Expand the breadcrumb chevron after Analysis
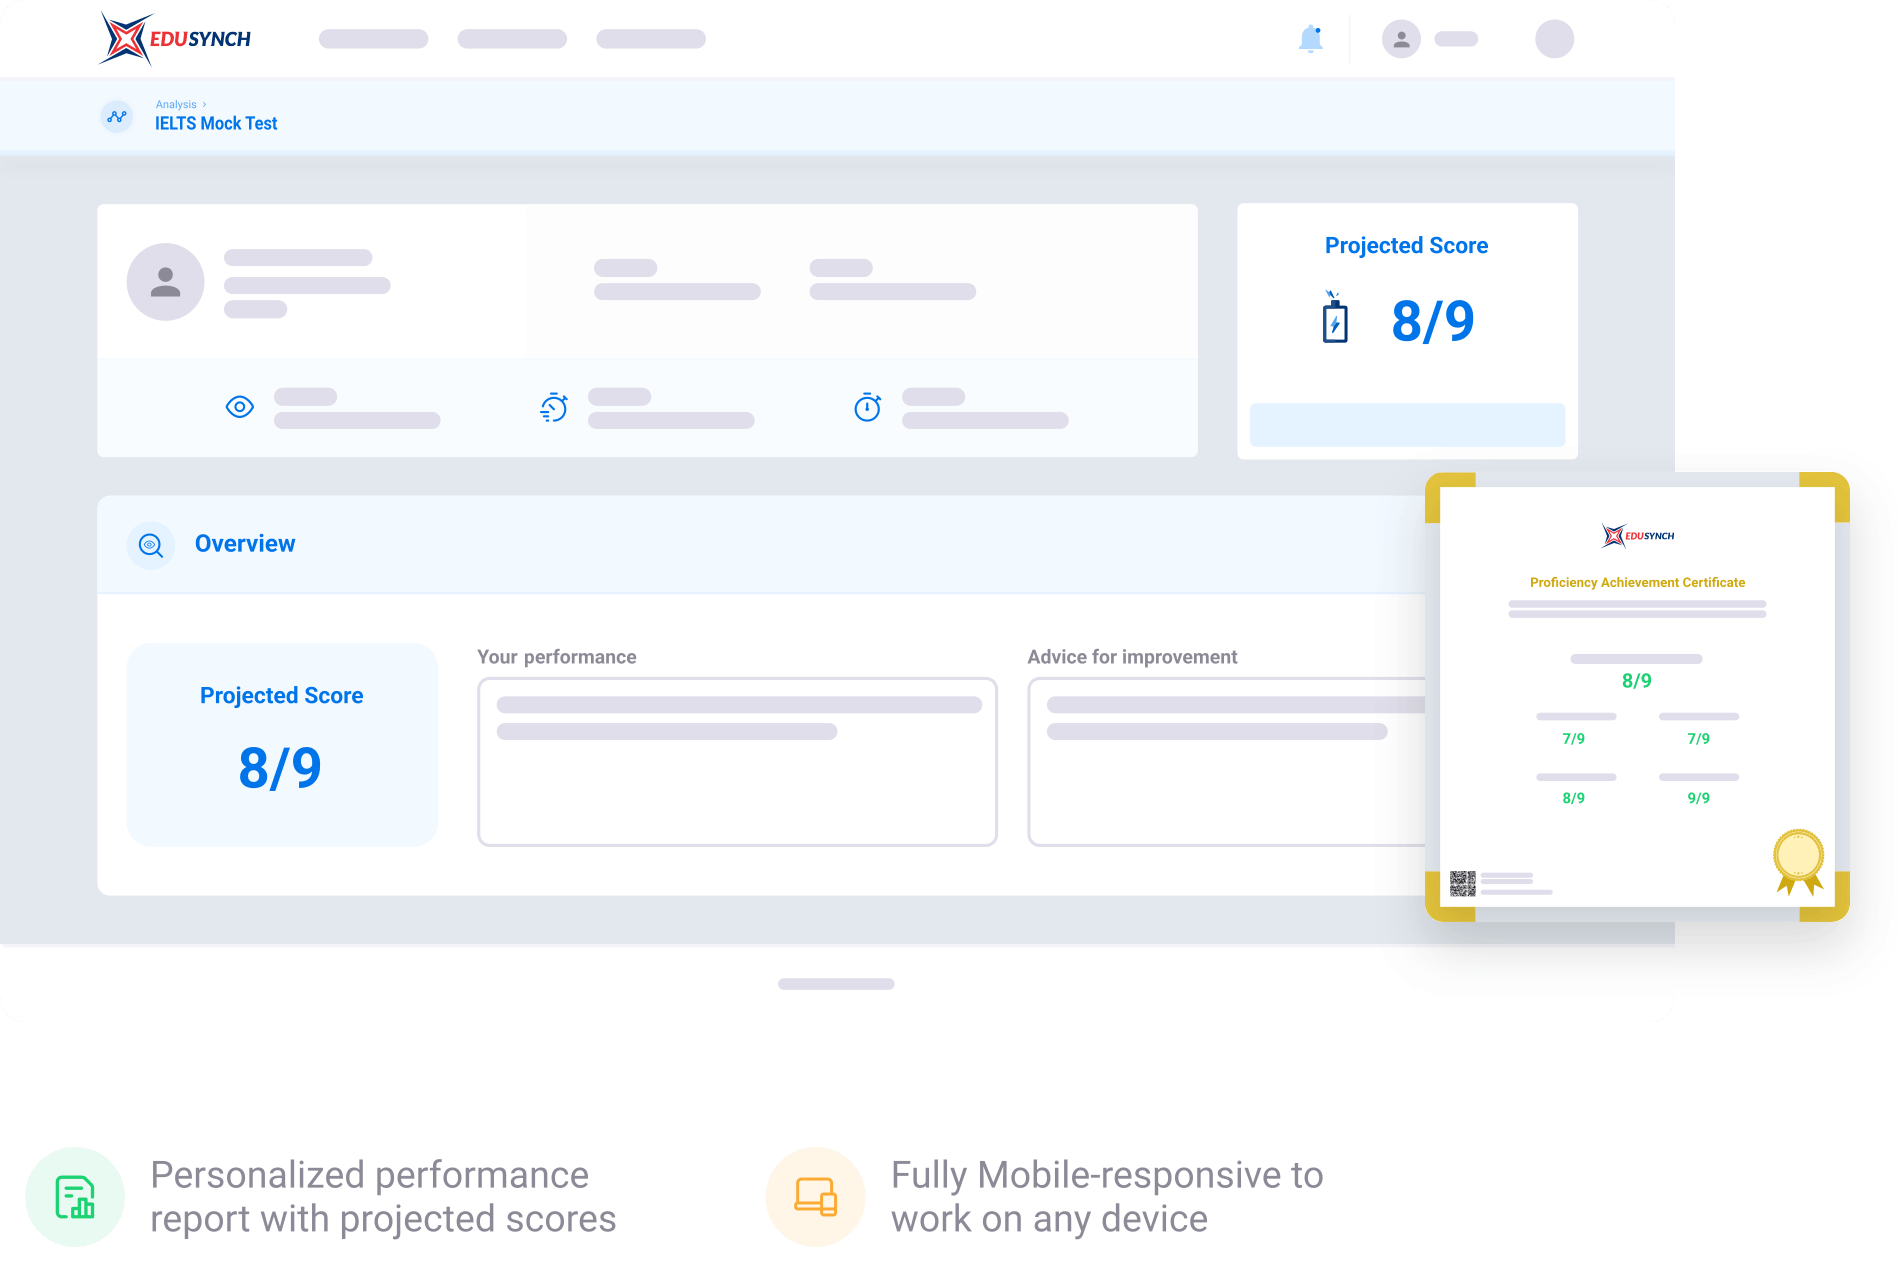This screenshot has height=1272, width=1900. click(x=204, y=104)
